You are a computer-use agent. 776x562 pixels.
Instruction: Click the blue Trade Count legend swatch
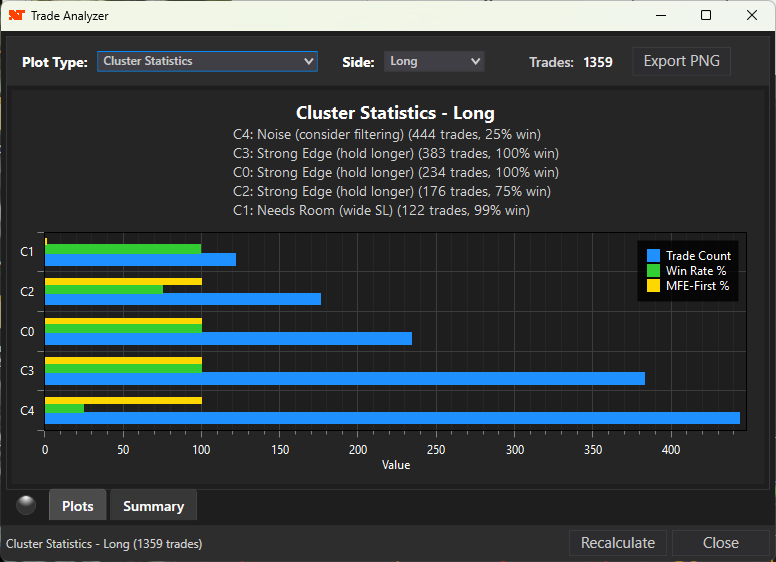click(654, 256)
